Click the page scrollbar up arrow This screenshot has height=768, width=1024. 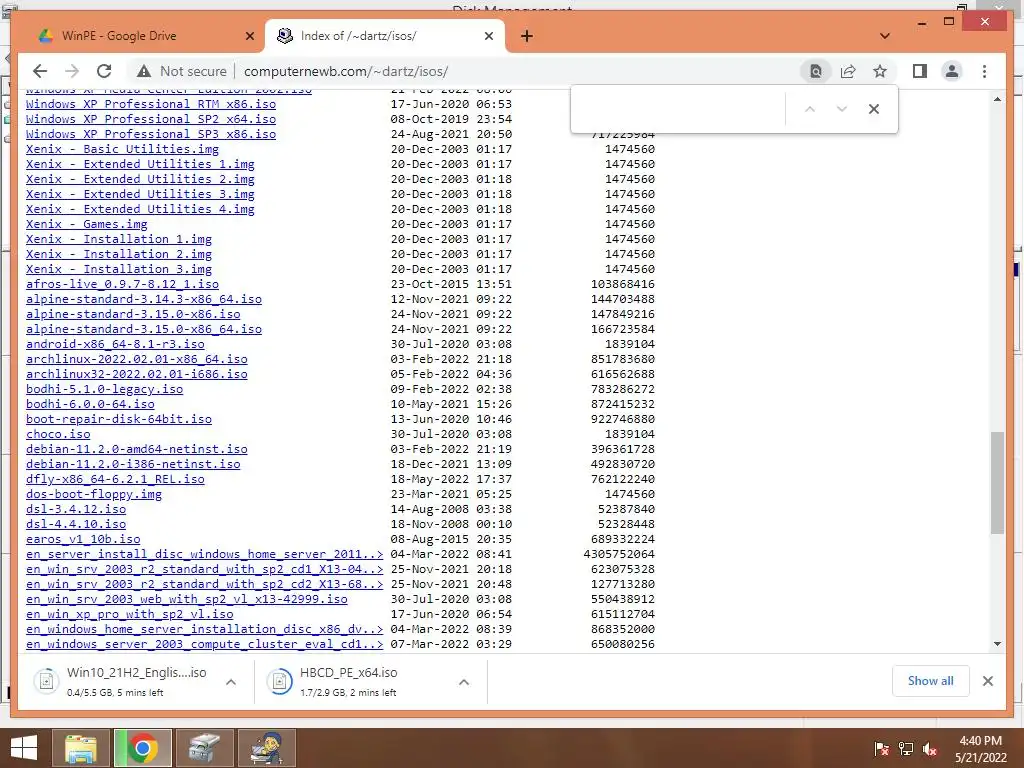(x=997, y=99)
